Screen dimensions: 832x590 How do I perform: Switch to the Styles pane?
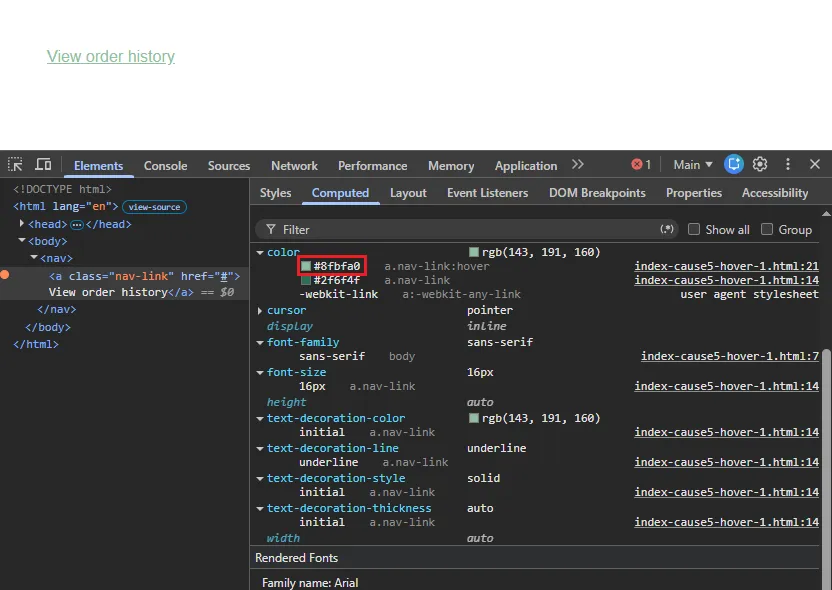pos(275,193)
